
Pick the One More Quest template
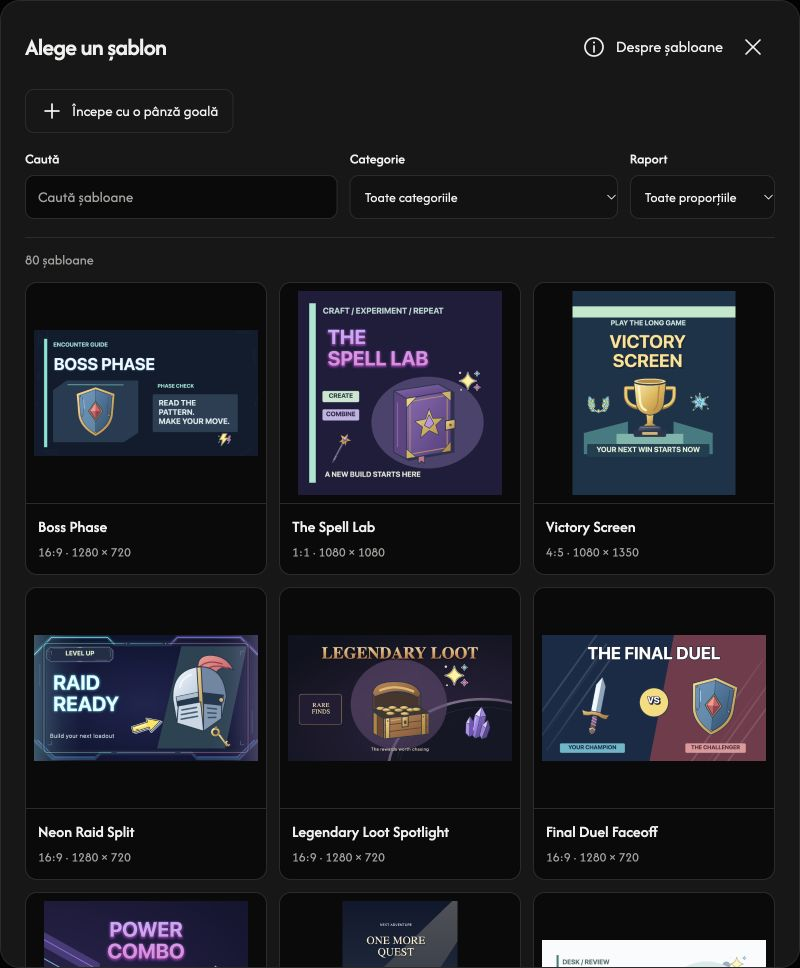coord(399,934)
